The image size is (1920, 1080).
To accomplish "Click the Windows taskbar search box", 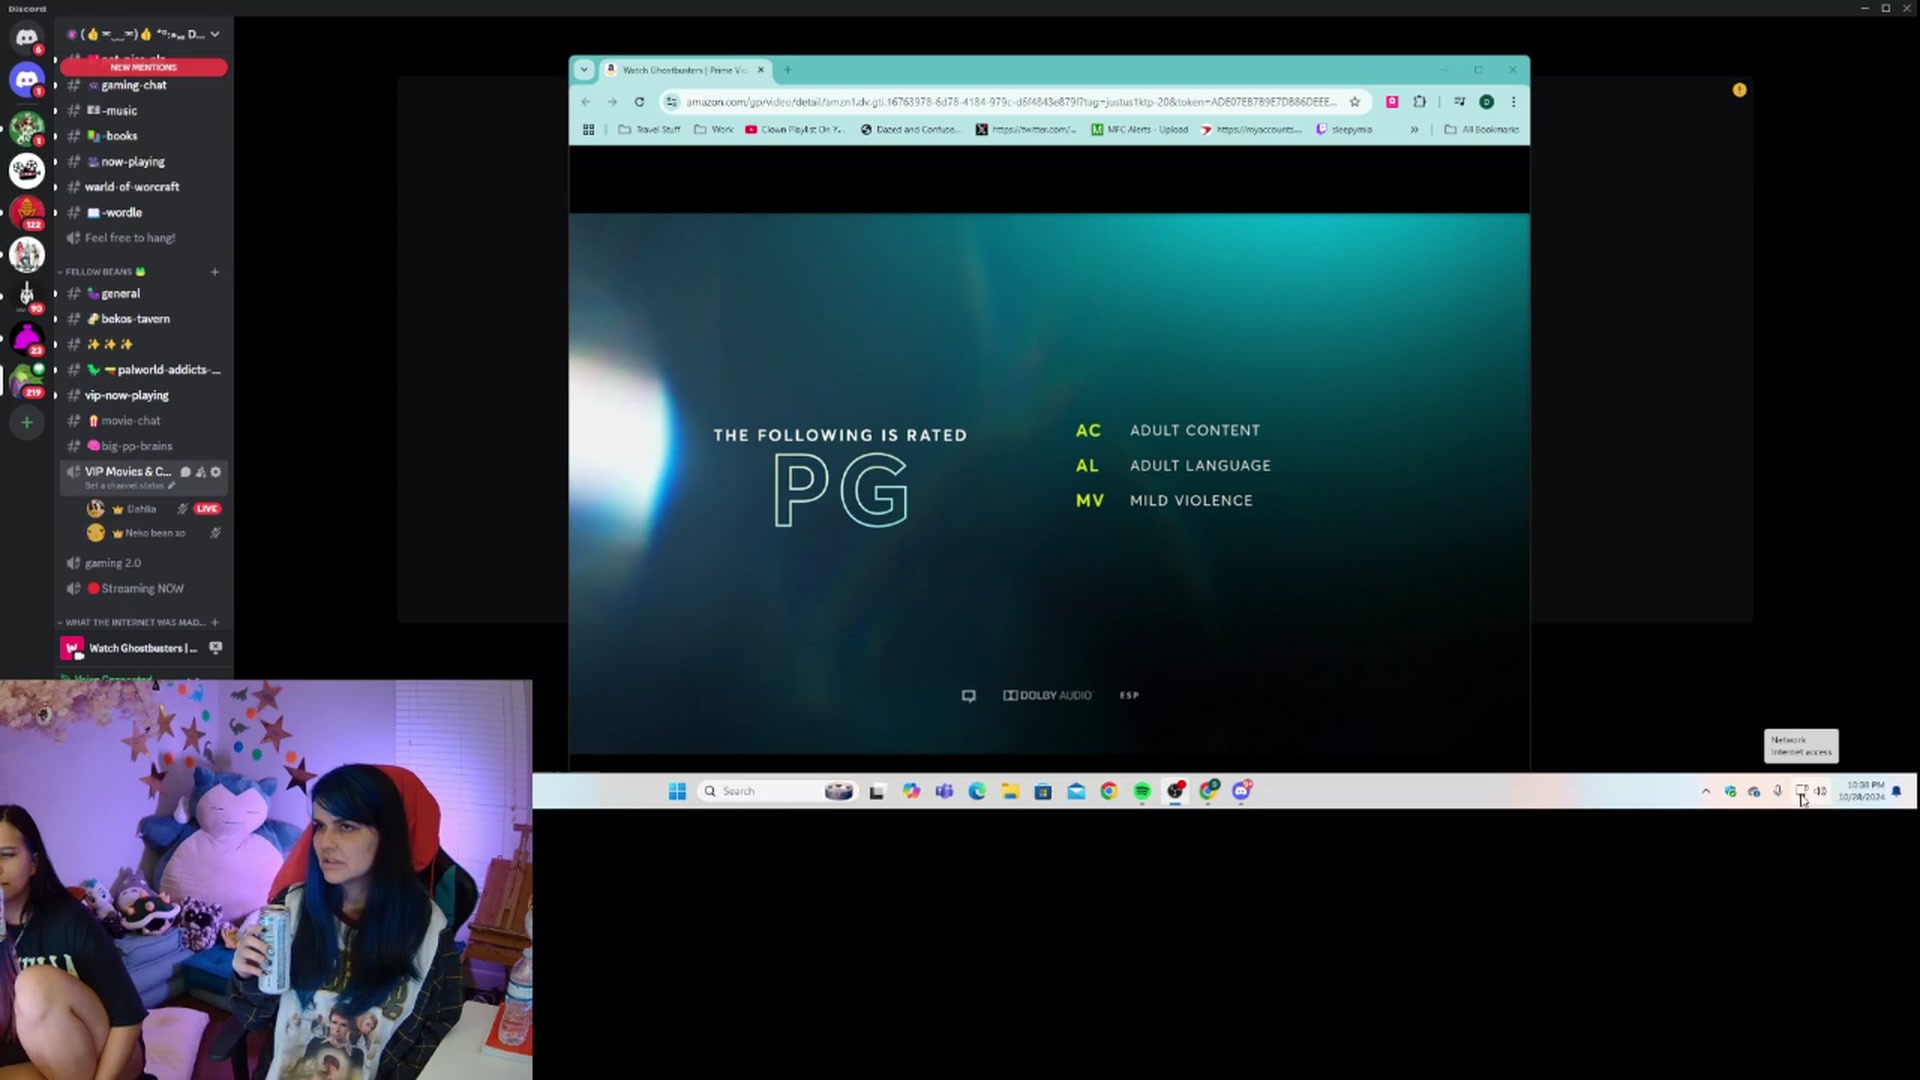I will (776, 791).
